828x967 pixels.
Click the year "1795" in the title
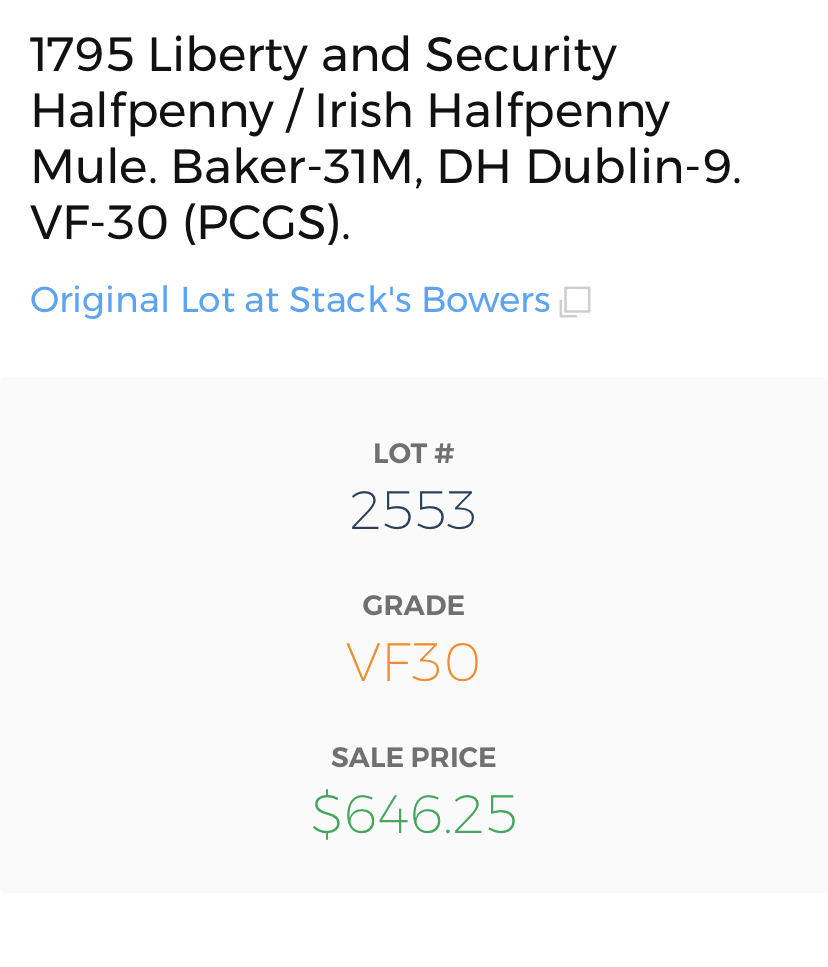82,54
